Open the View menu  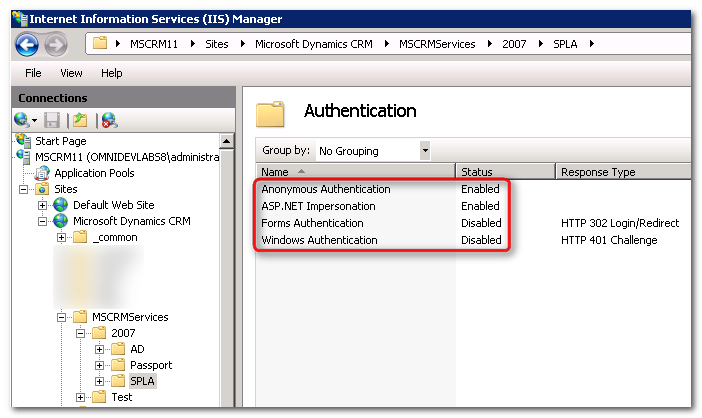(71, 73)
